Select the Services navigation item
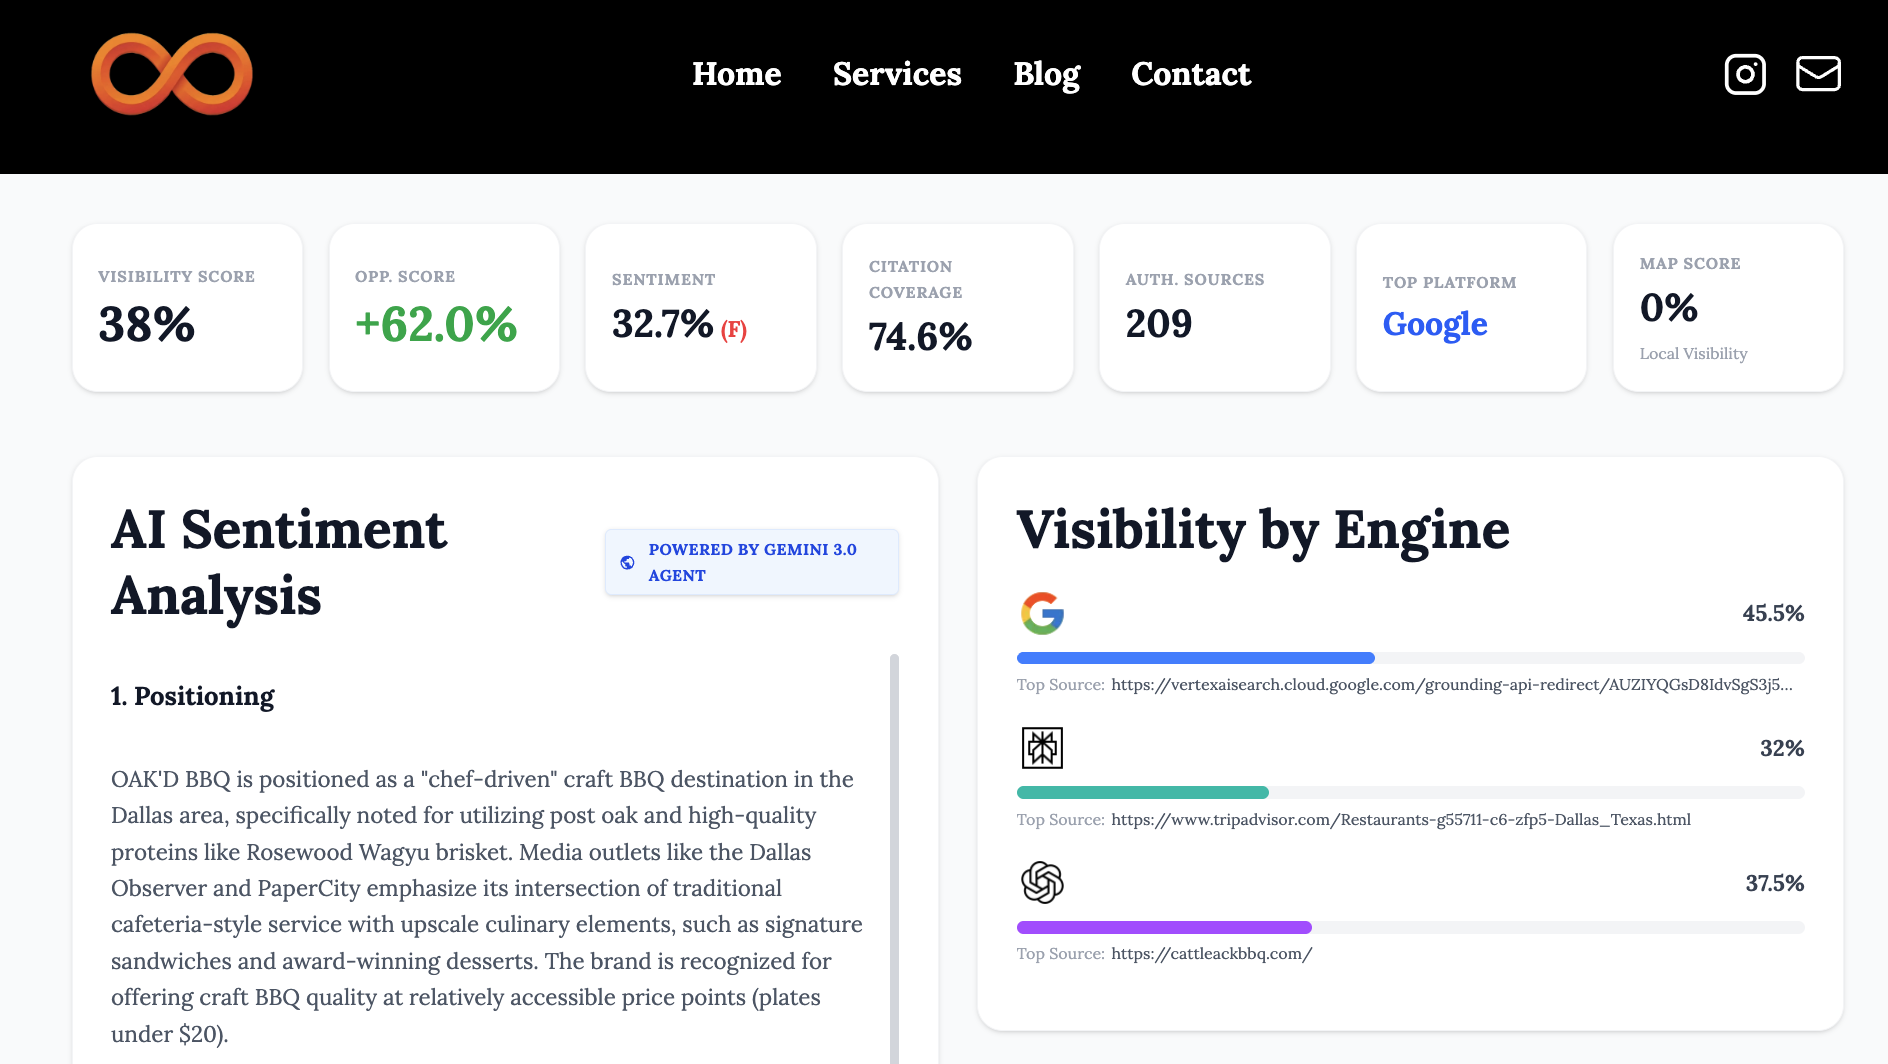1888x1064 pixels. [896, 74]
